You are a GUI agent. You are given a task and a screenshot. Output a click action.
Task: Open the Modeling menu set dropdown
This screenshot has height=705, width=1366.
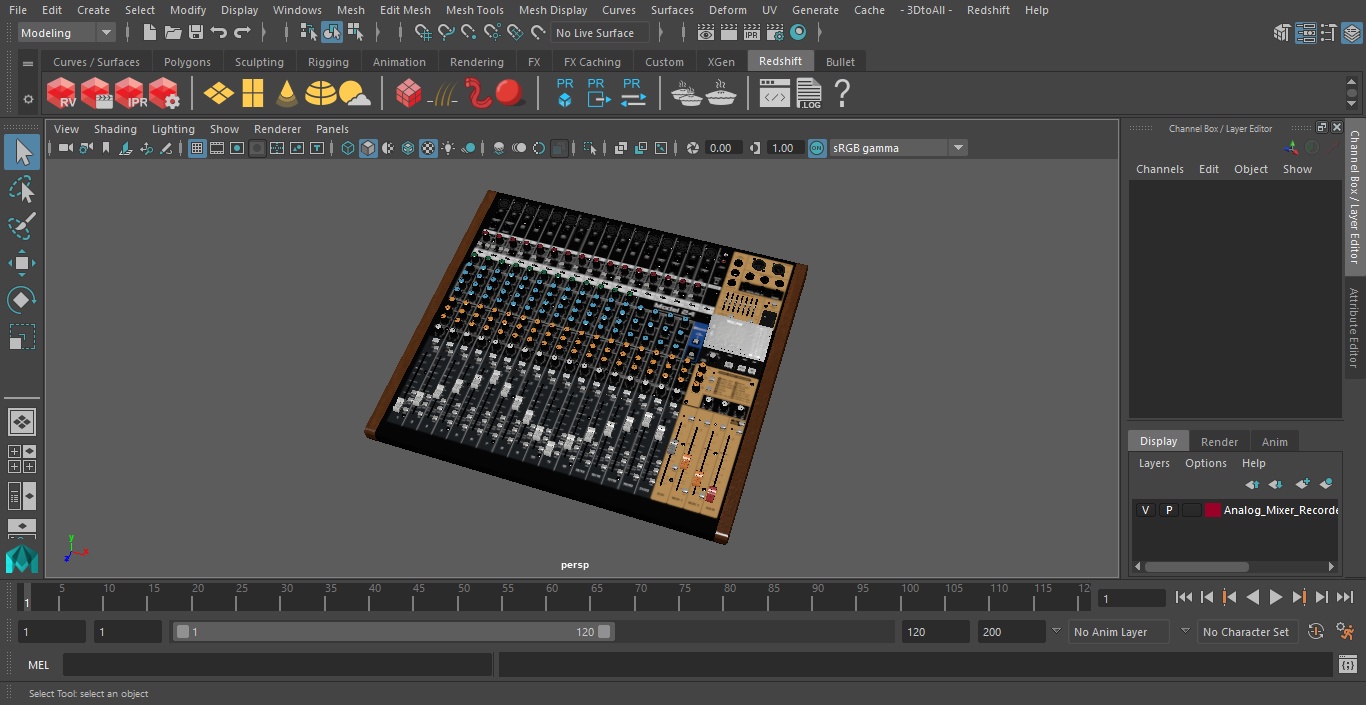(x=67, y=33)
